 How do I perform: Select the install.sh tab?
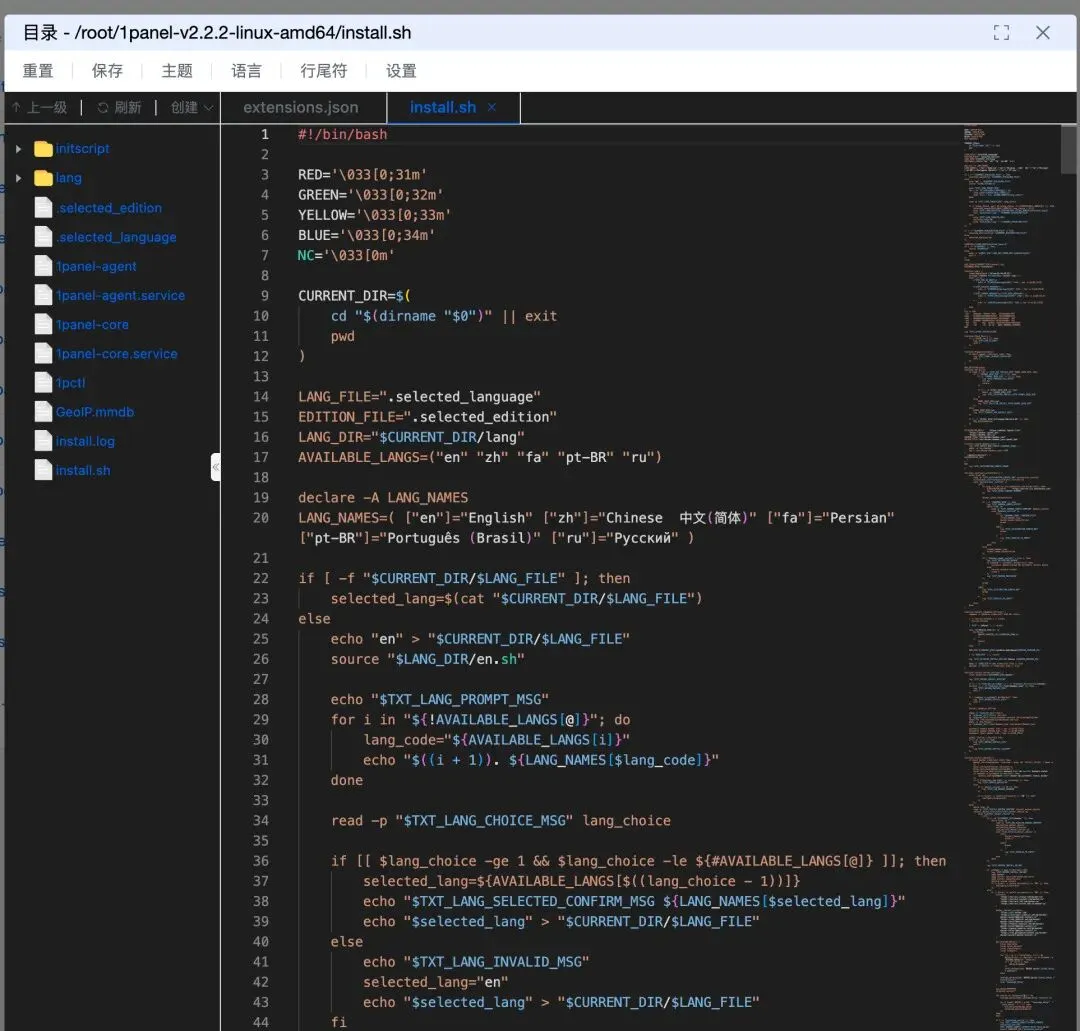pos(443,107)
